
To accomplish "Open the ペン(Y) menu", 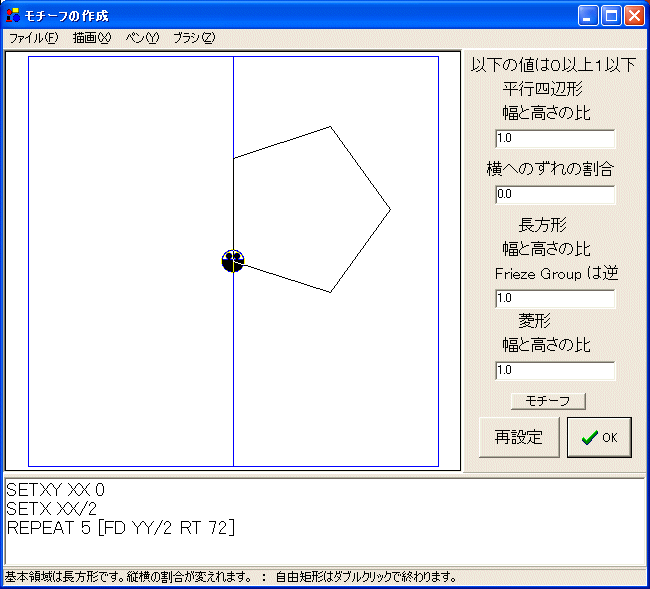I will (142, 38).
